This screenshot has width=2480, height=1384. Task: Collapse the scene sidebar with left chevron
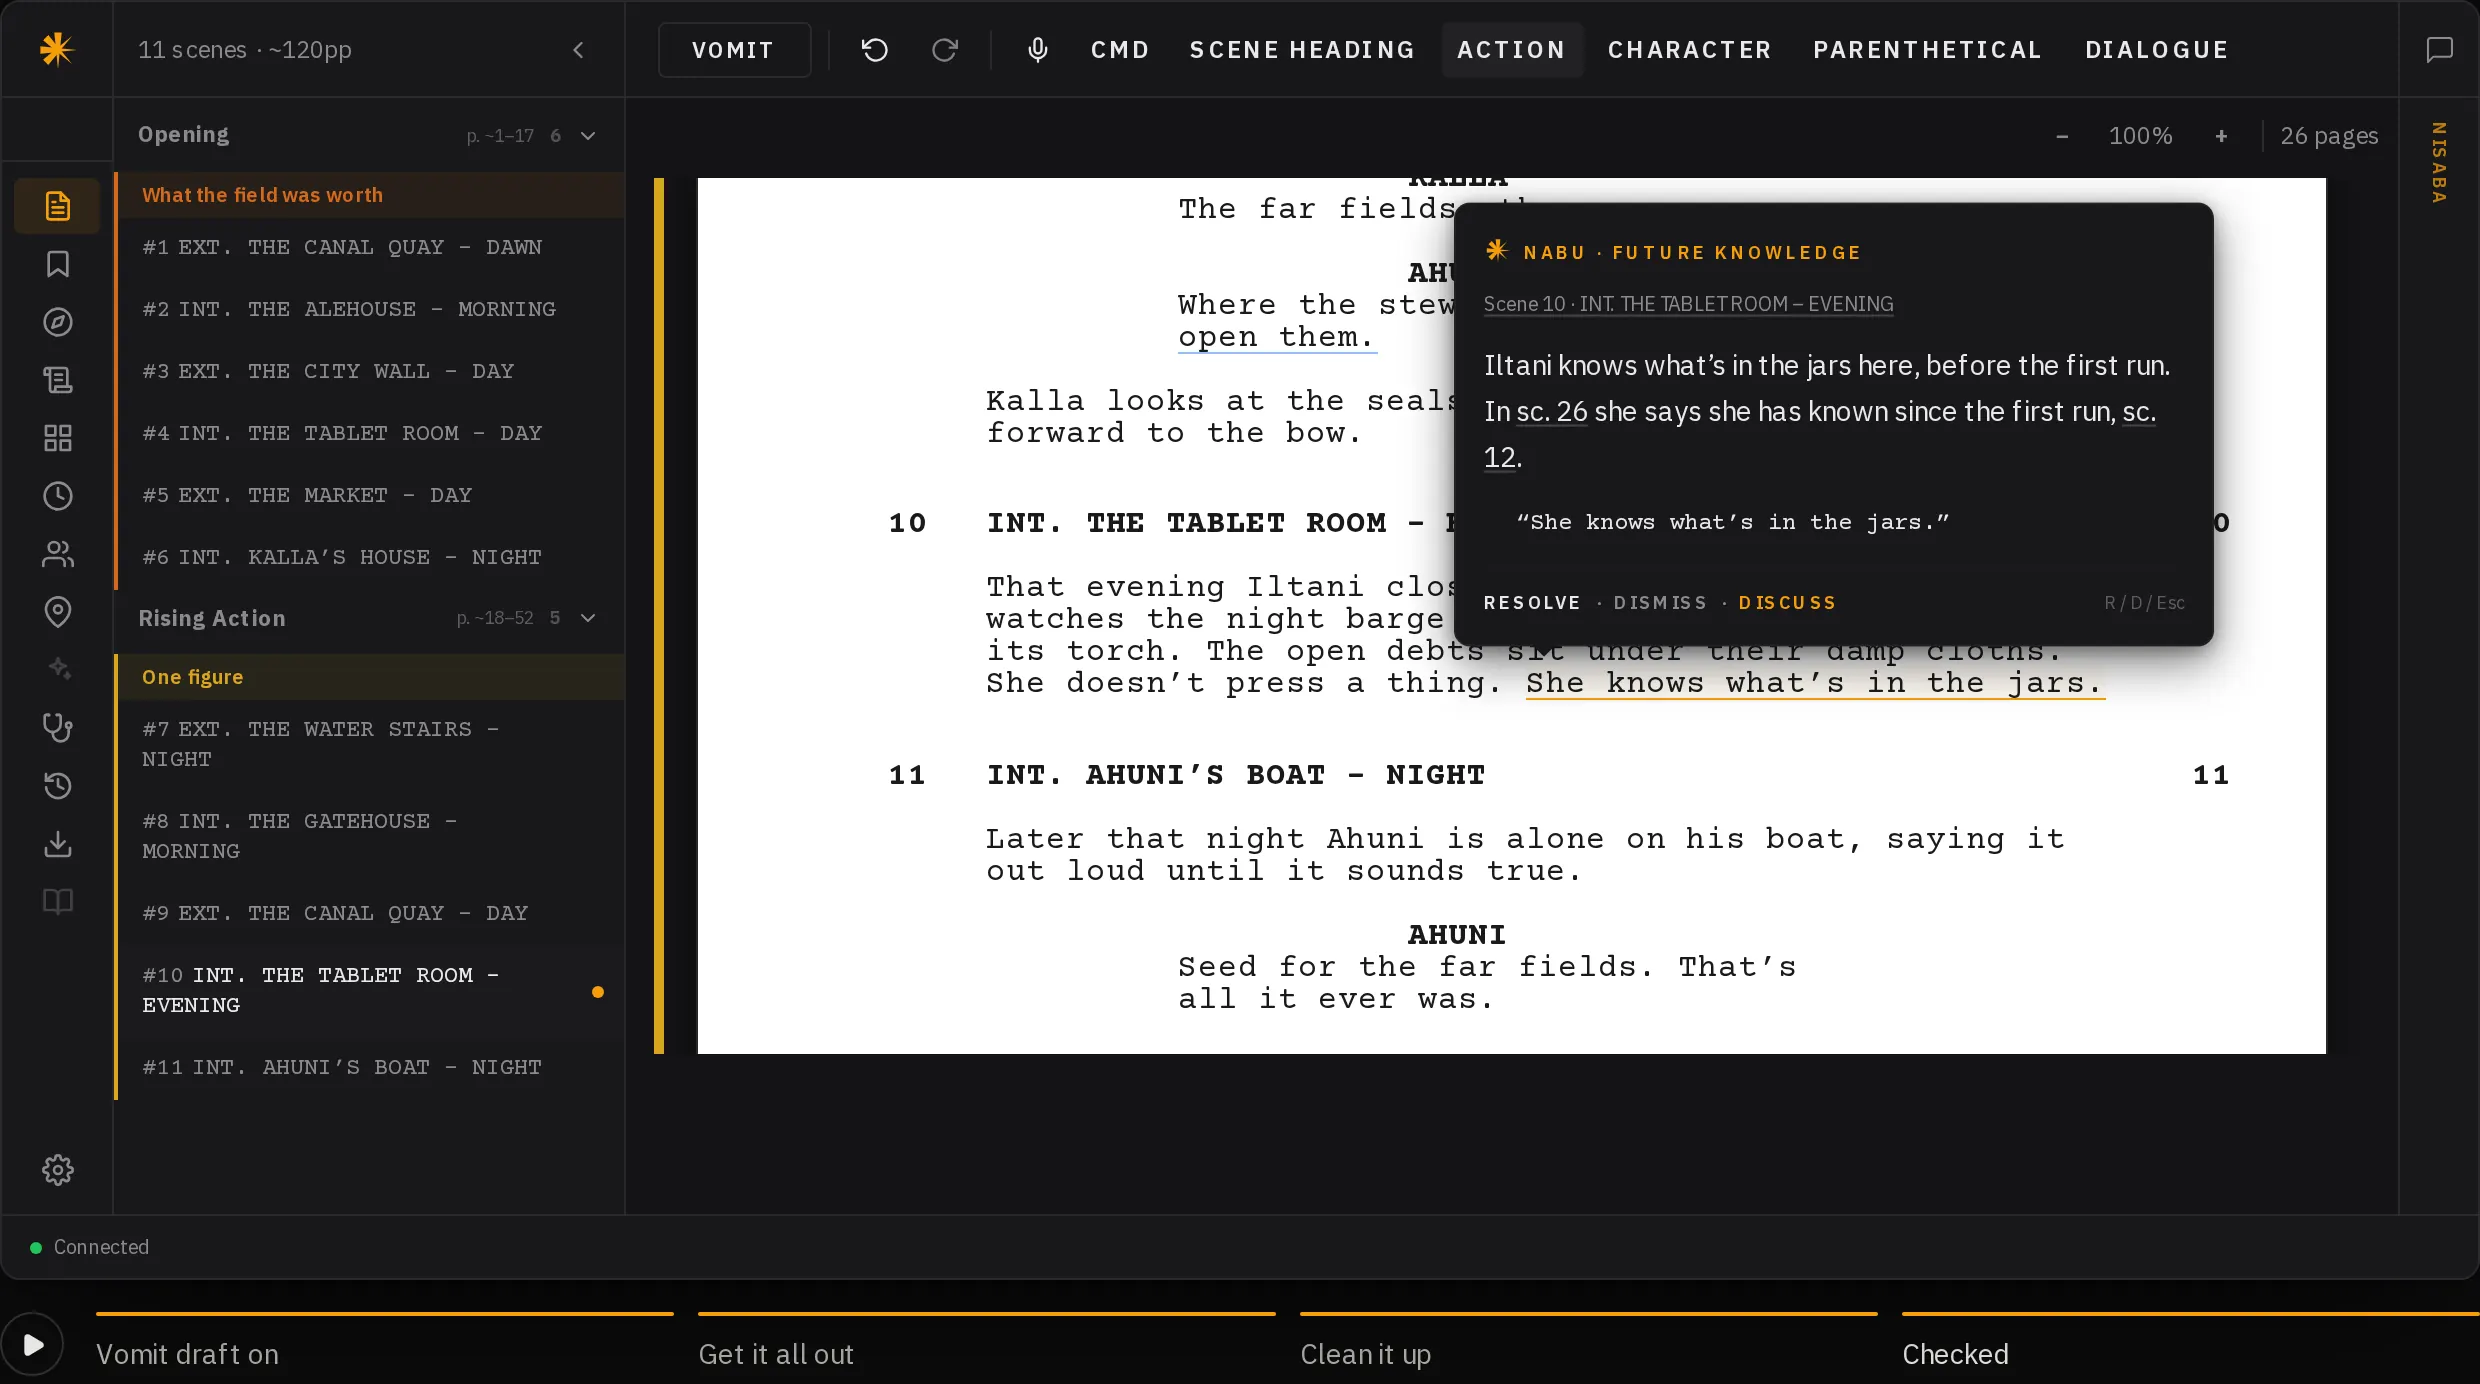578,50
